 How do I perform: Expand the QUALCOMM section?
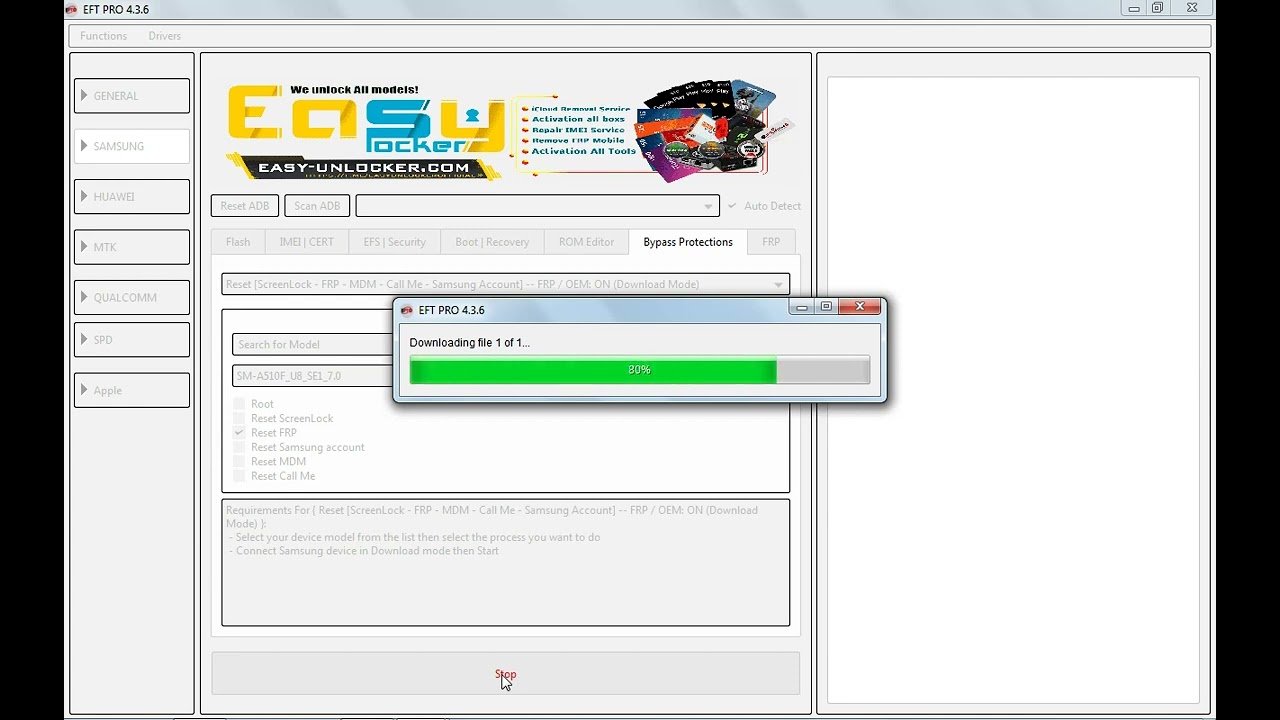click(x=131, y=297)
